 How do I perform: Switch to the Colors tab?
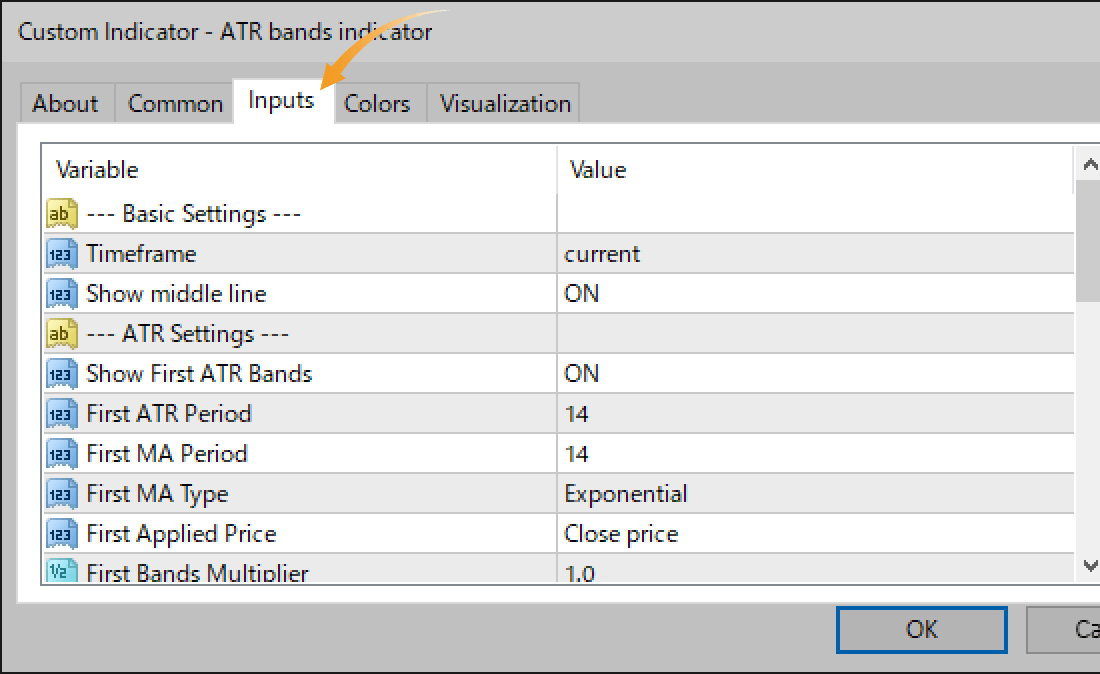[x=378, y=103]
